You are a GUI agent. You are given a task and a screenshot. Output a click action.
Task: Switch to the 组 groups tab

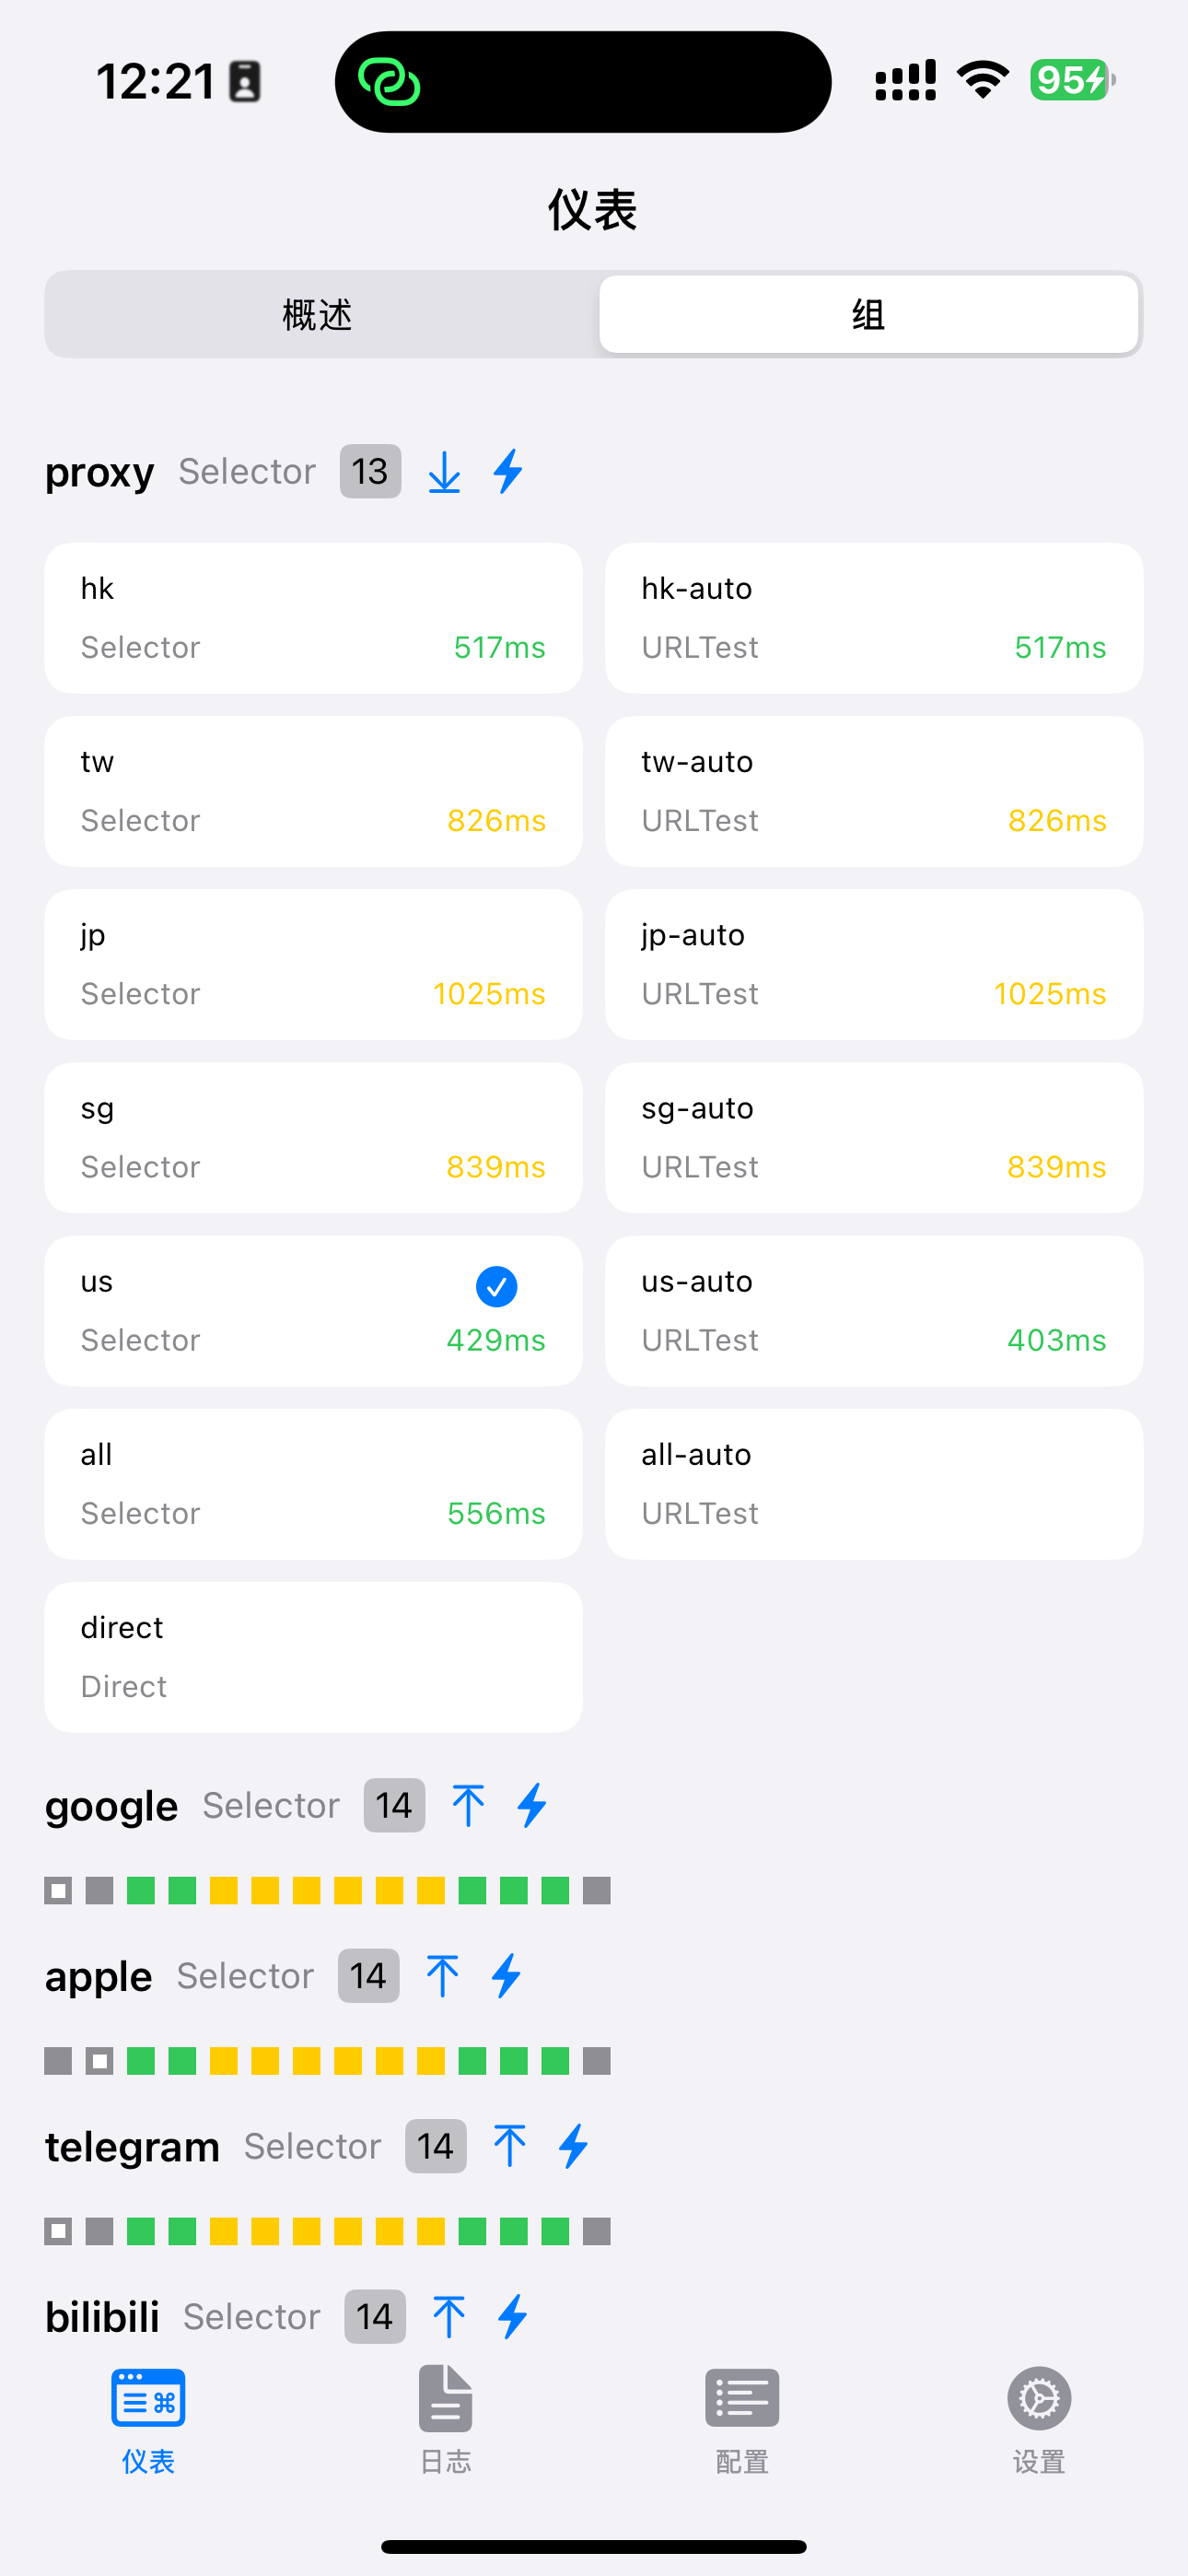[x=868, y=315]
